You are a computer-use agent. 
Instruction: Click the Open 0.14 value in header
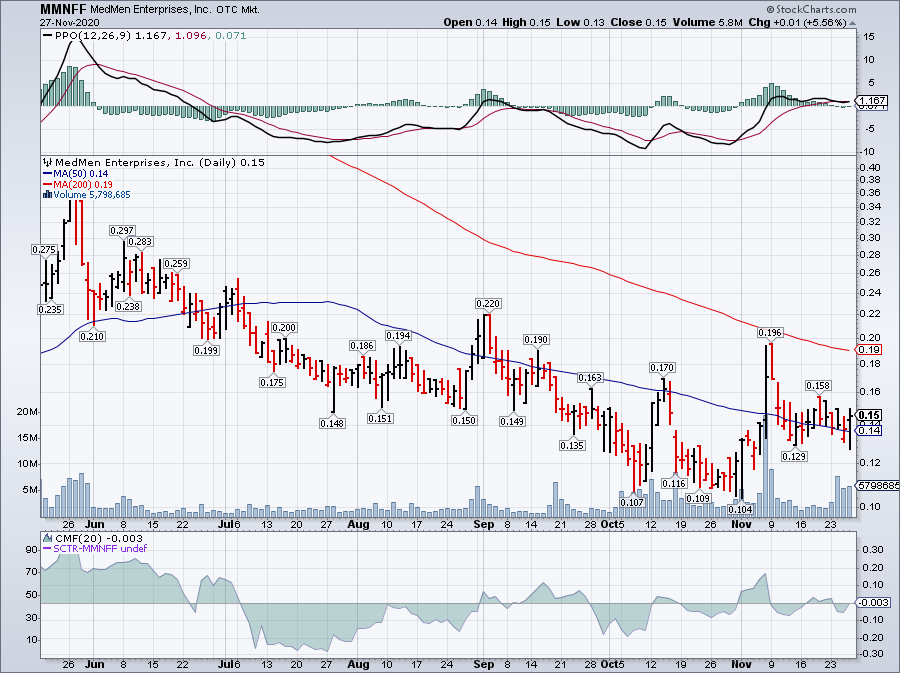point(470,22)
